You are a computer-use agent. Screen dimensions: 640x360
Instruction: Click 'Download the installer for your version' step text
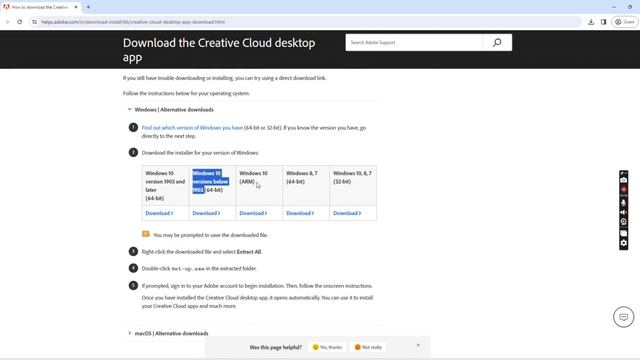point(200,153)
